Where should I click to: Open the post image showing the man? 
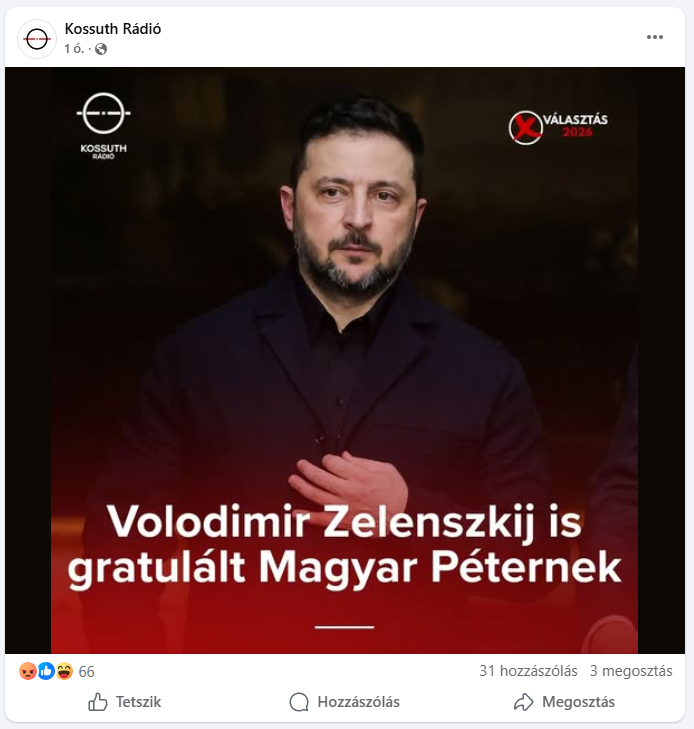(x=344, y=360)
